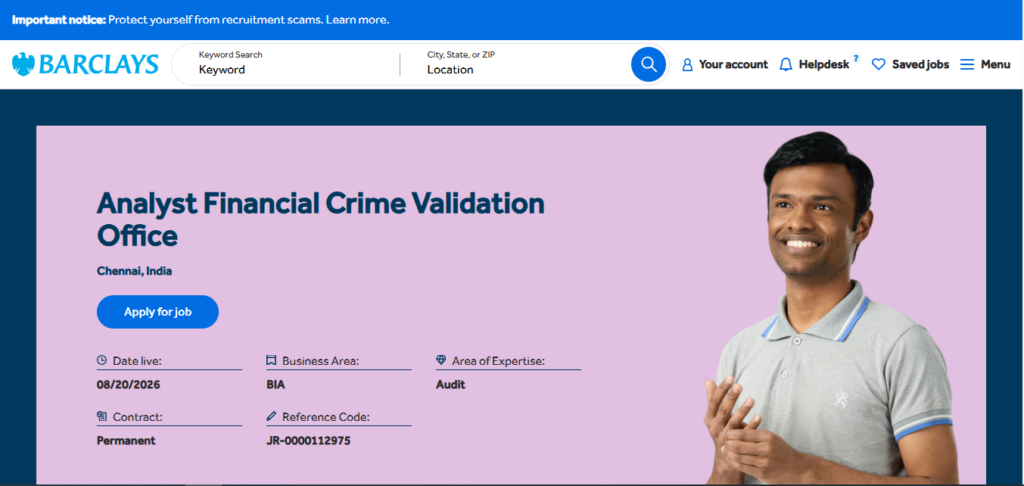Click the reference code JR-0000112975
1024x486 pixels.
308,440
